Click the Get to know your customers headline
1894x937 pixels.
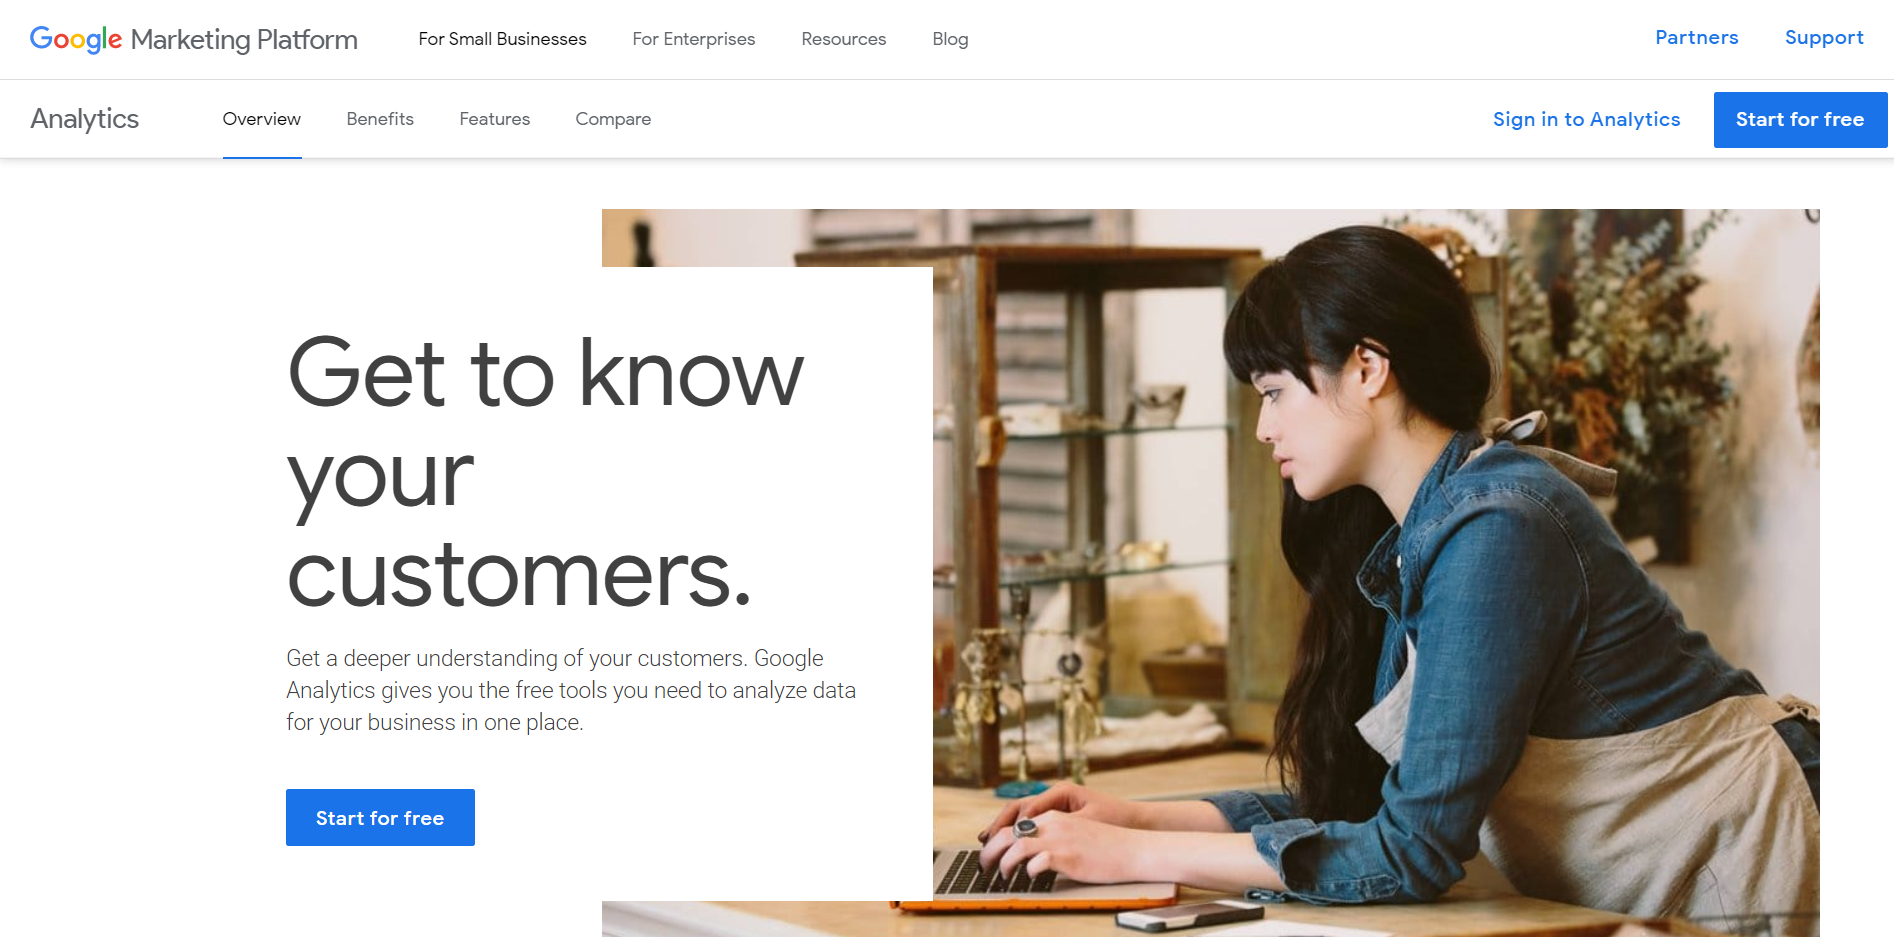point(545,472)
